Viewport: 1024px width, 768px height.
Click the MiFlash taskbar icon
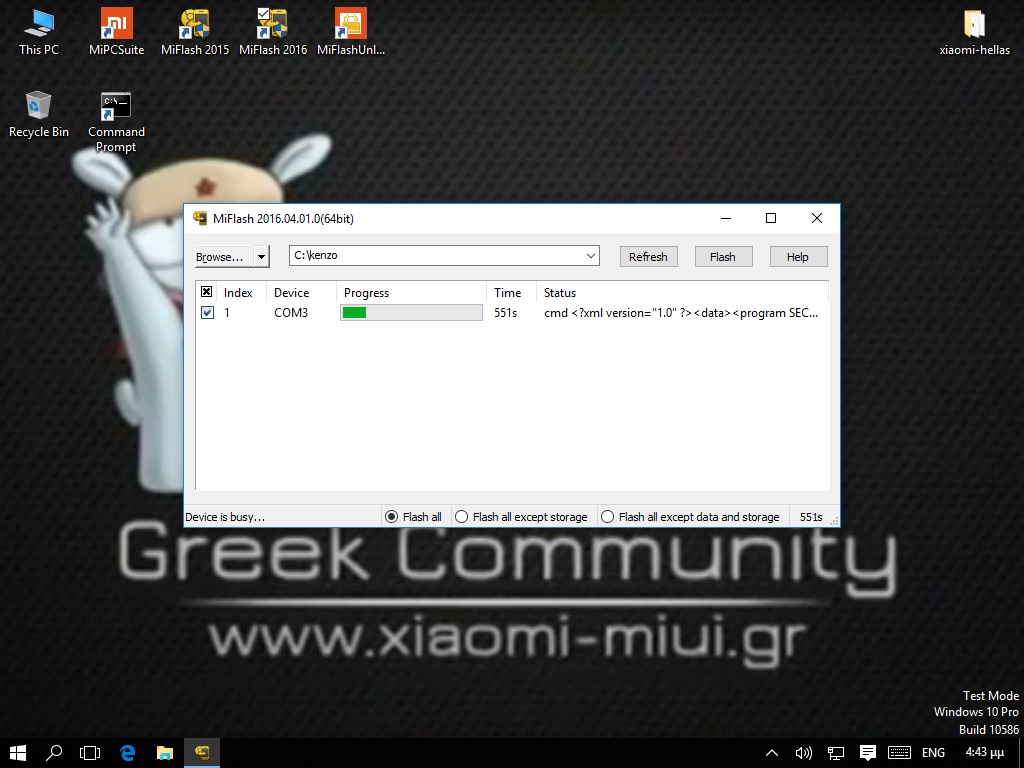(202, 753)
